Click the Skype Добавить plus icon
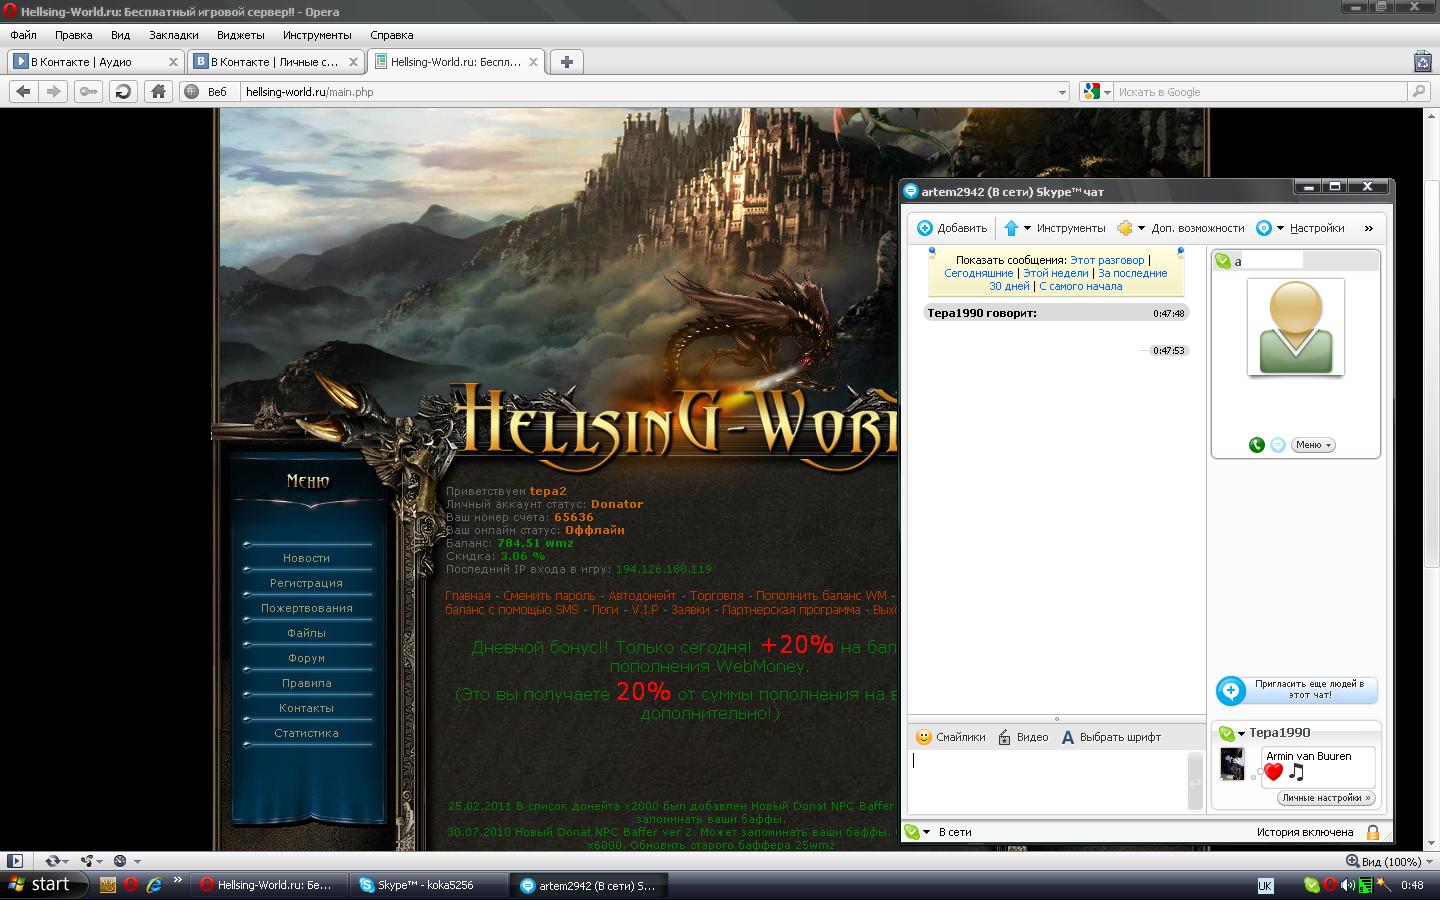The image size is (1440, 900). pyautogui.click(x=925, y=228)
